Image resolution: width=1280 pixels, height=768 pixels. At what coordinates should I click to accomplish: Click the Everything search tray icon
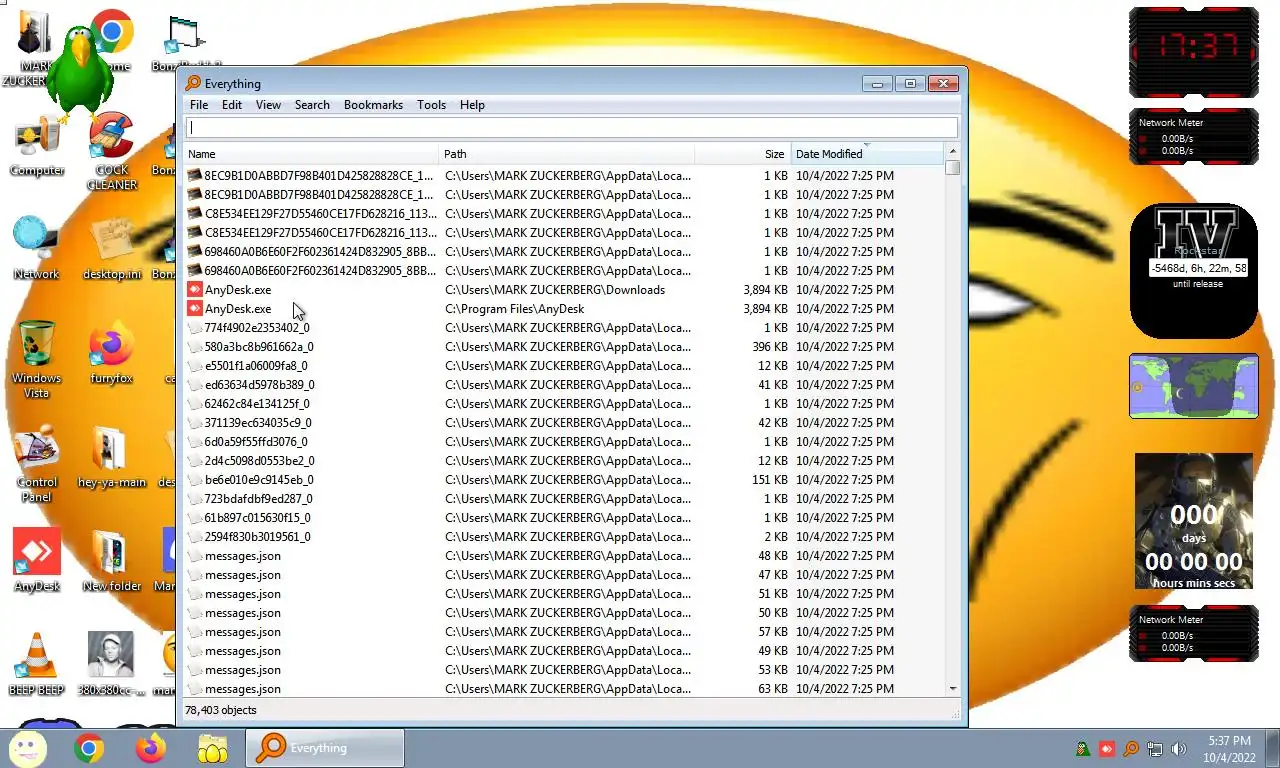click(x=1131, y=748)
